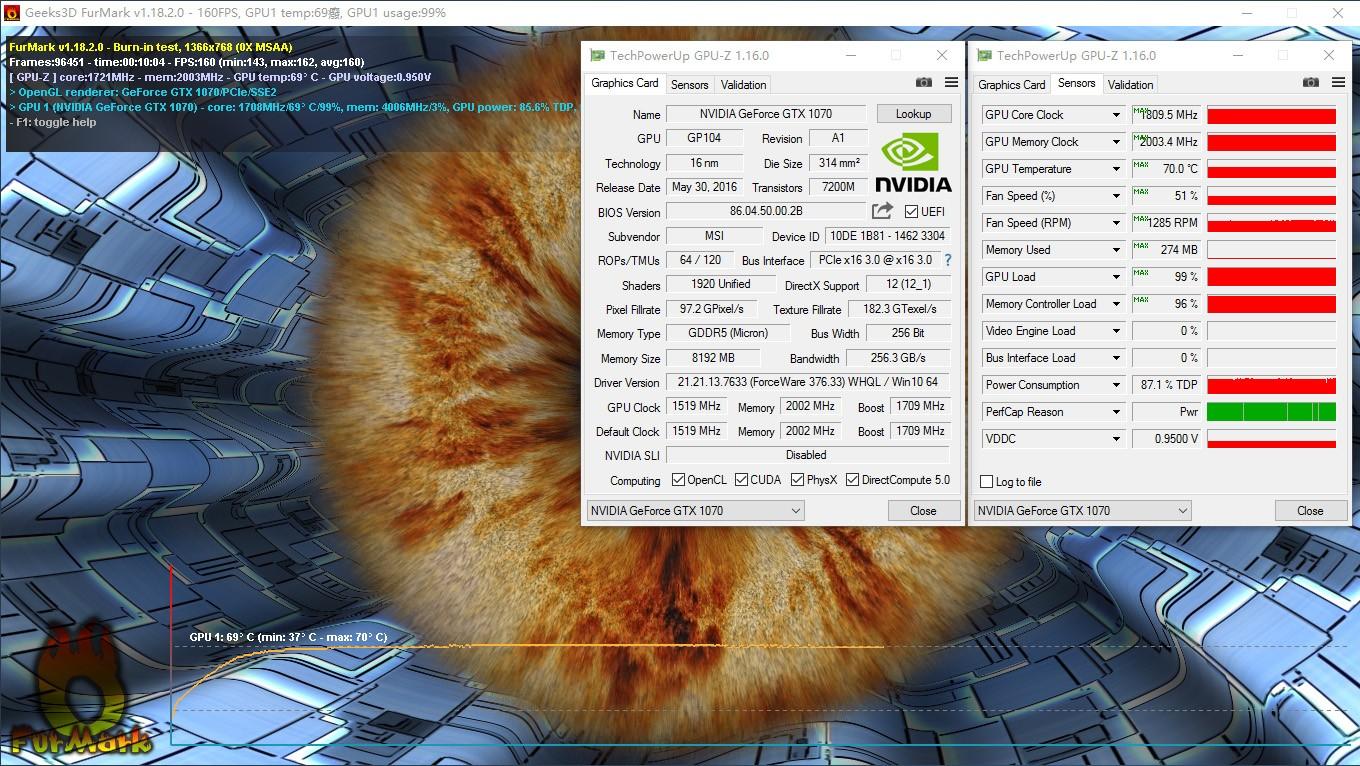This screenshot has width=1360, height=766.
Task: Click the PerfCap Reason green graph bar
Action: click(x=1271, y=412)
